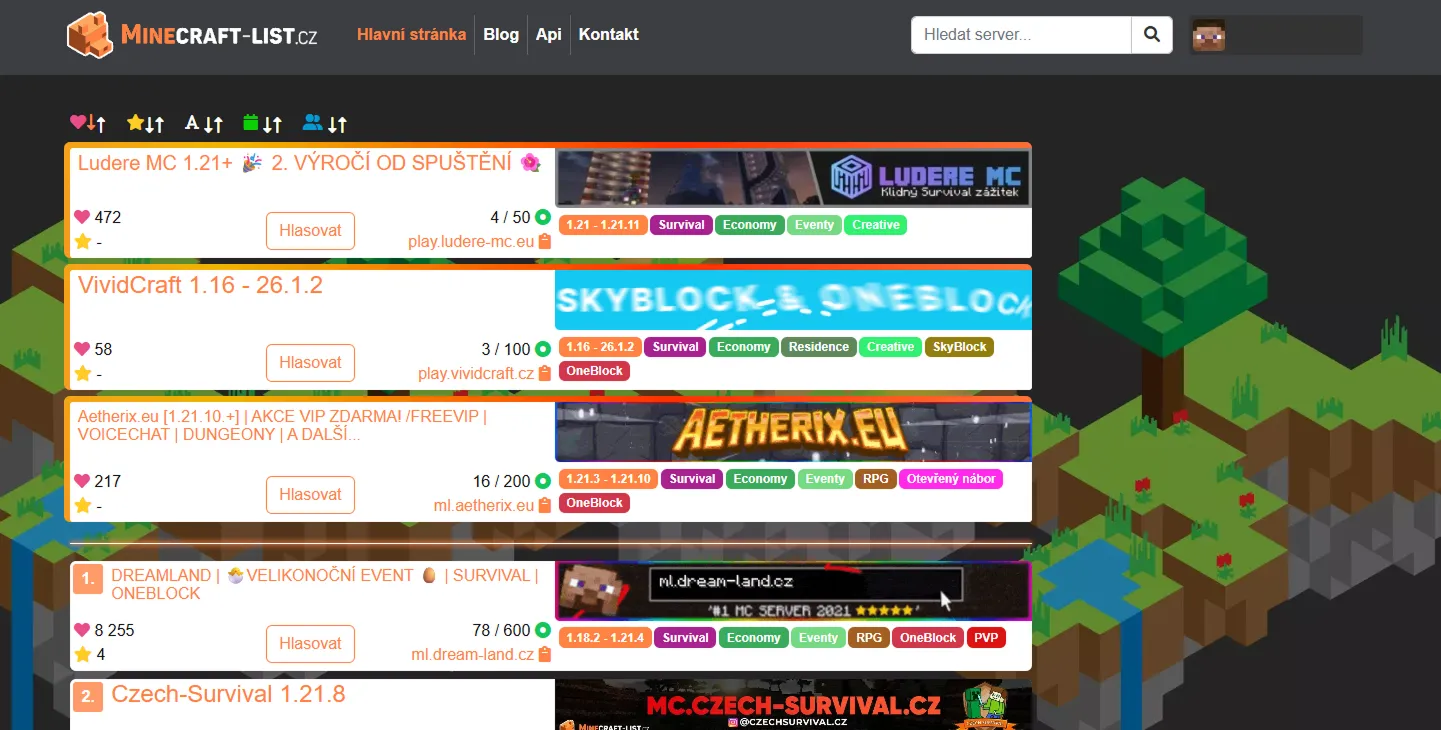The height and width of the screenshot is (730, 1441).
Task: Sort servers by heart votes
Action: 88,123
